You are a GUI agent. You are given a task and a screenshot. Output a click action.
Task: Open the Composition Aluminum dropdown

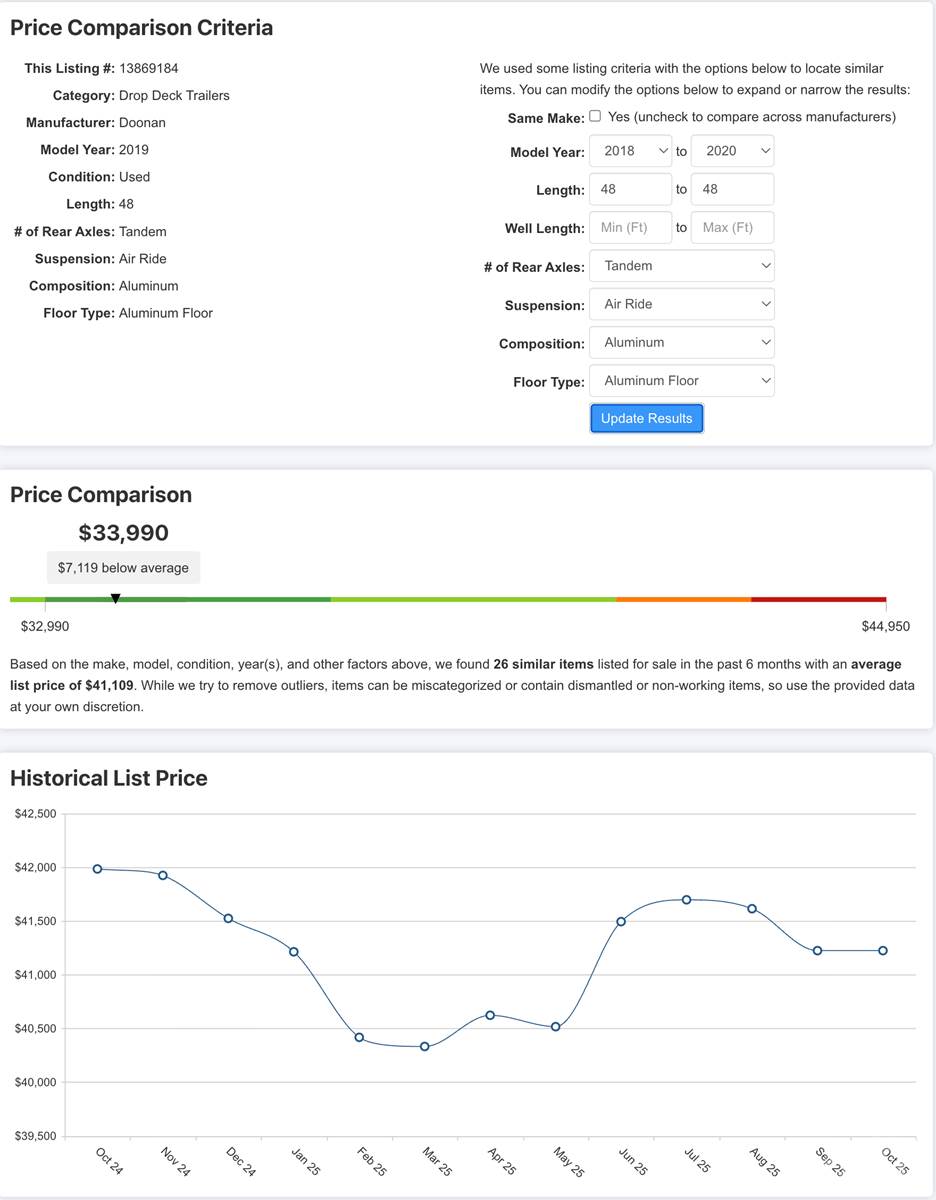[681, 342]
